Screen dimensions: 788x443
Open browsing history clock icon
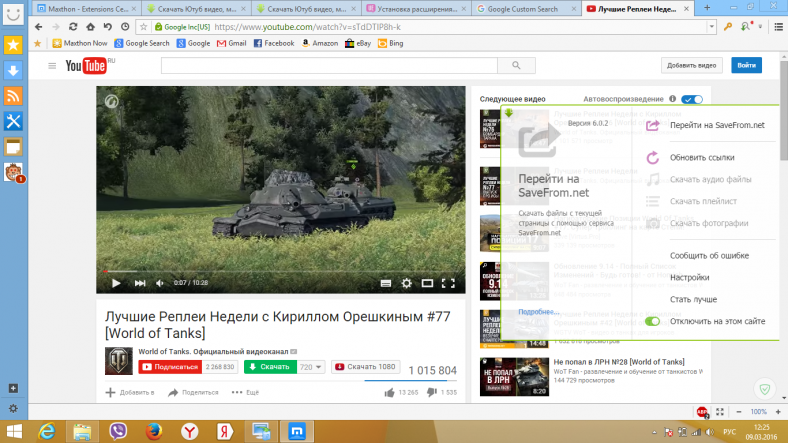(x=125, y=27)
